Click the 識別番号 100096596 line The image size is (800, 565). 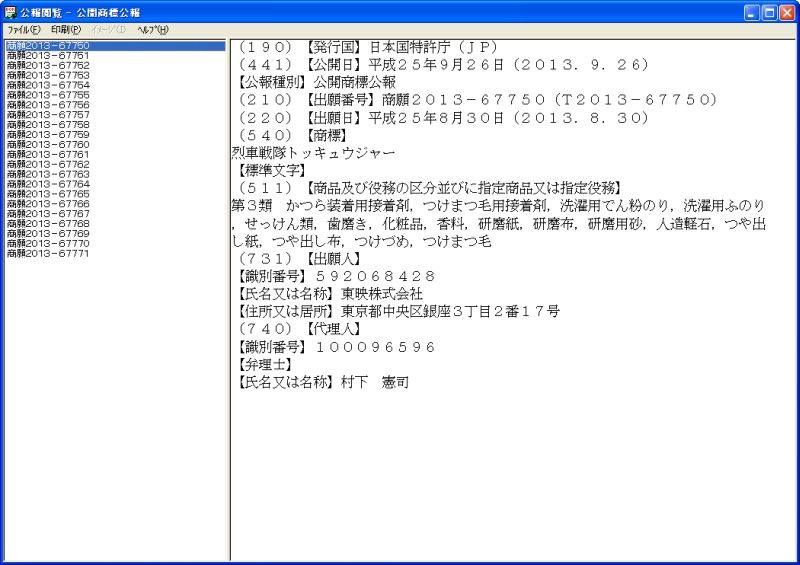pos(337,347)
